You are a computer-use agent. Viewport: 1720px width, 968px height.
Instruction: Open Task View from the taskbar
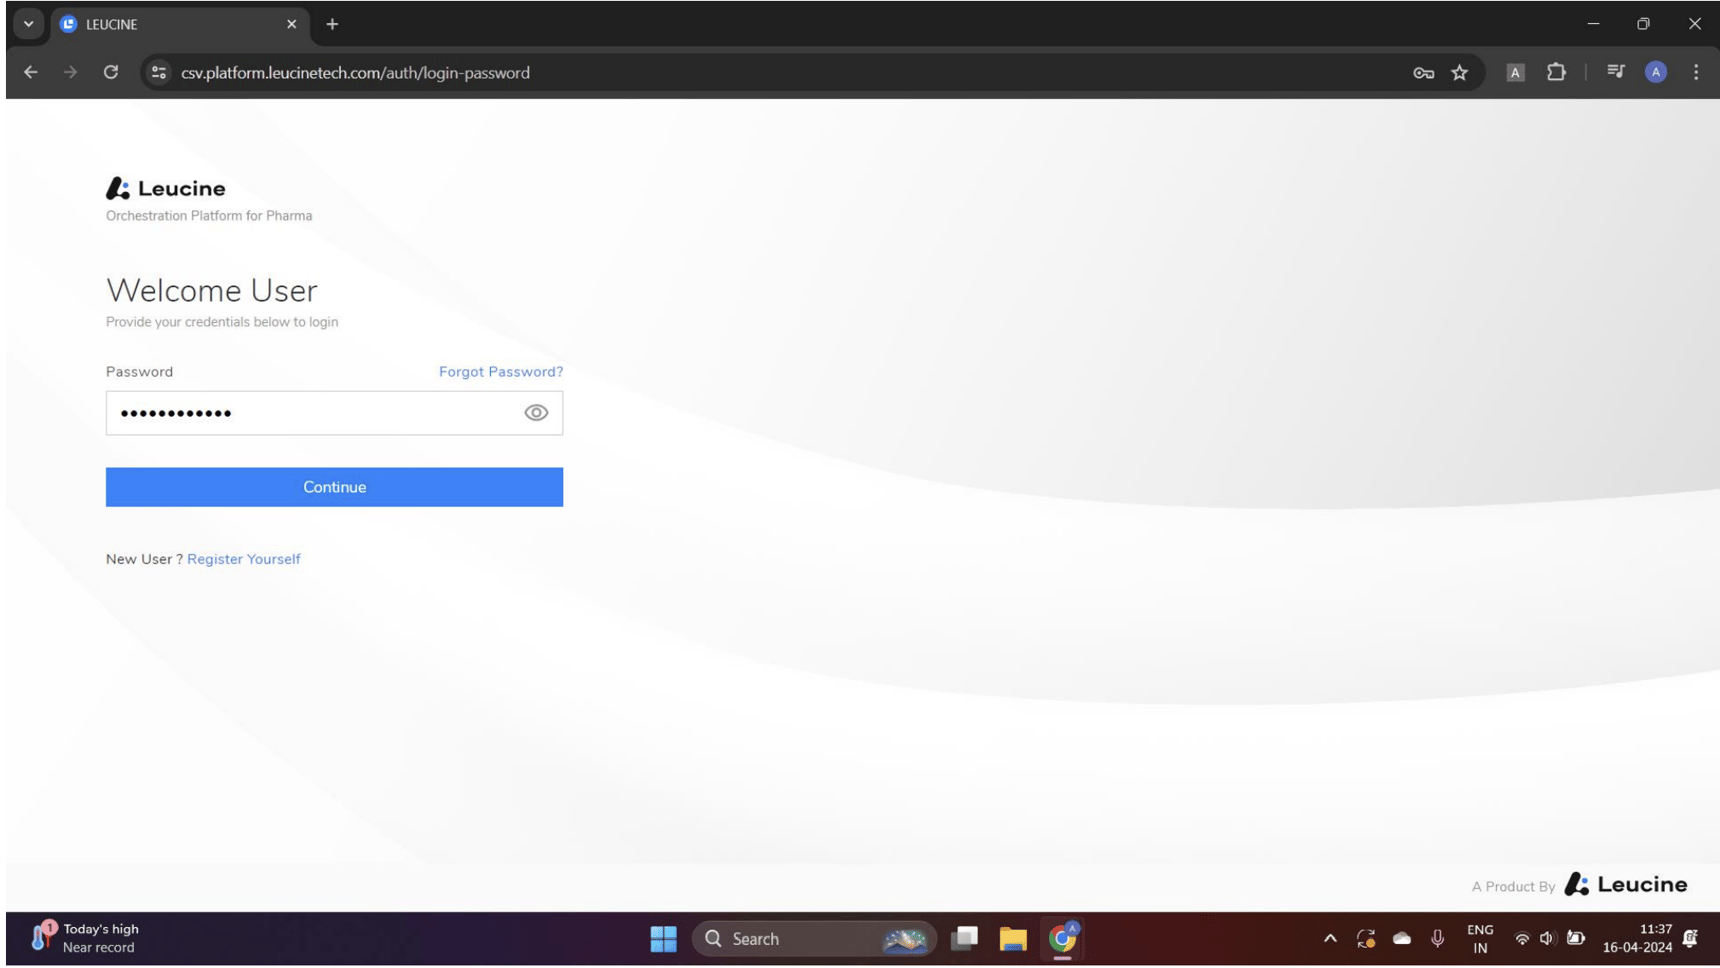[964, 939]
